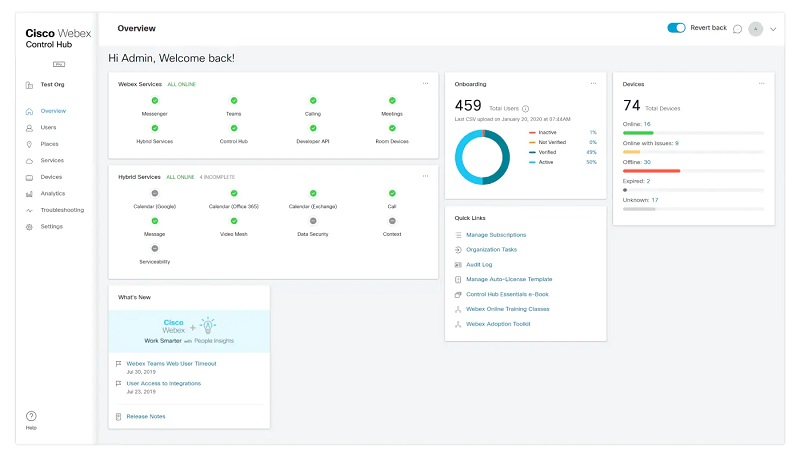Open Settings from the sidebar

coord(52,226)
